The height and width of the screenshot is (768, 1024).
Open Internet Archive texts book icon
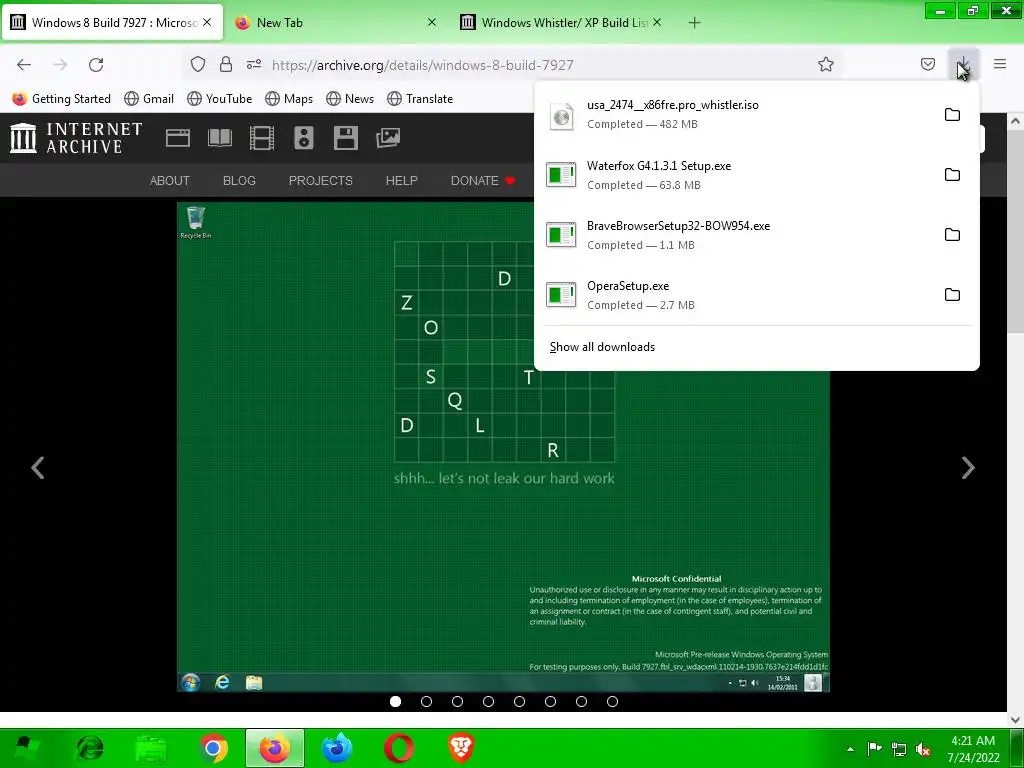pos(219,138)
